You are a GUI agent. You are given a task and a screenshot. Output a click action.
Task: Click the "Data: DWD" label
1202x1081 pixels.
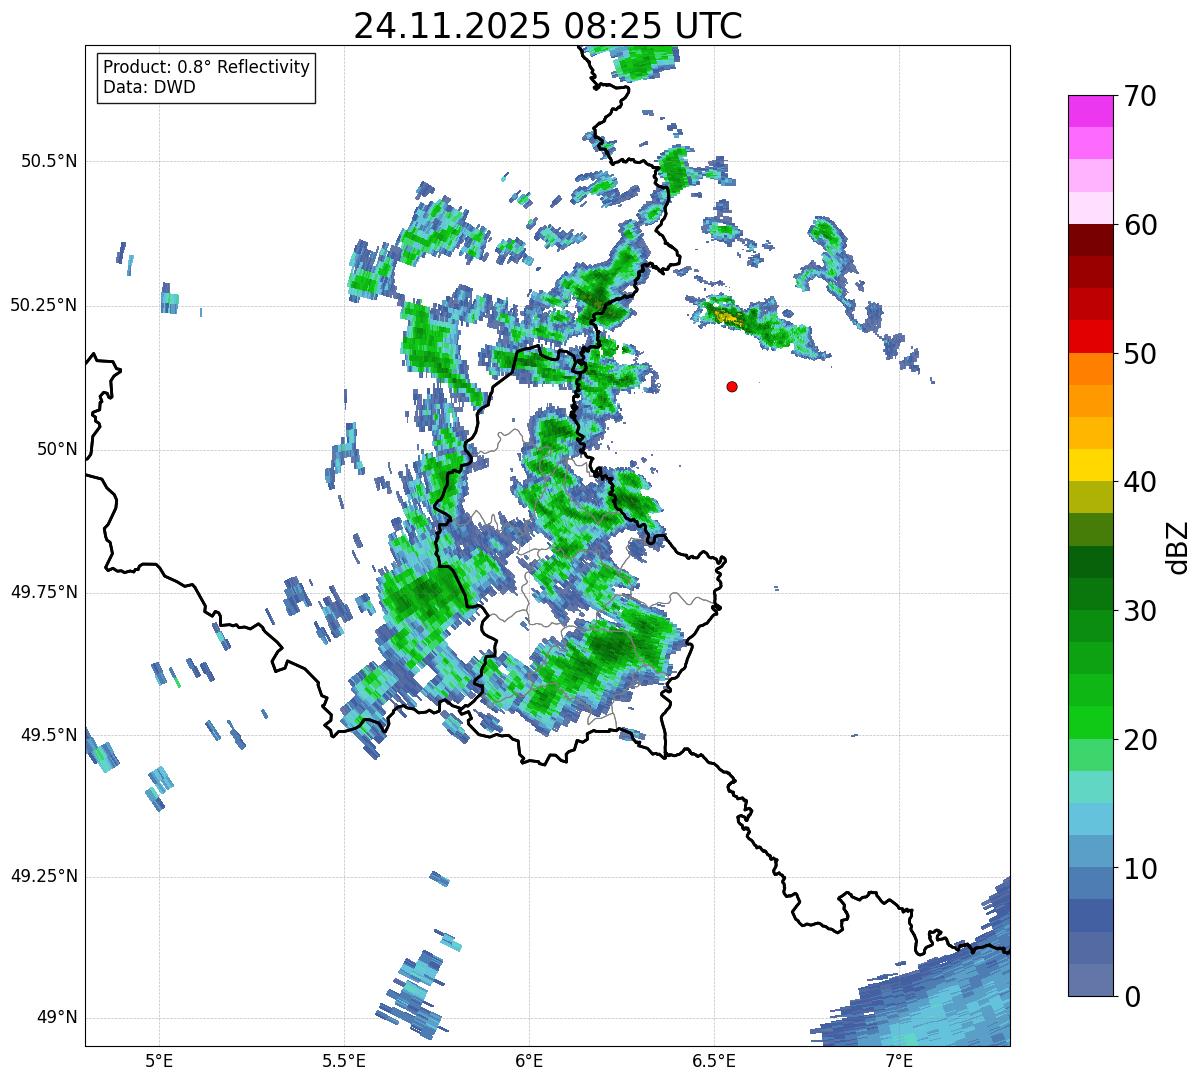click(149, 87)
